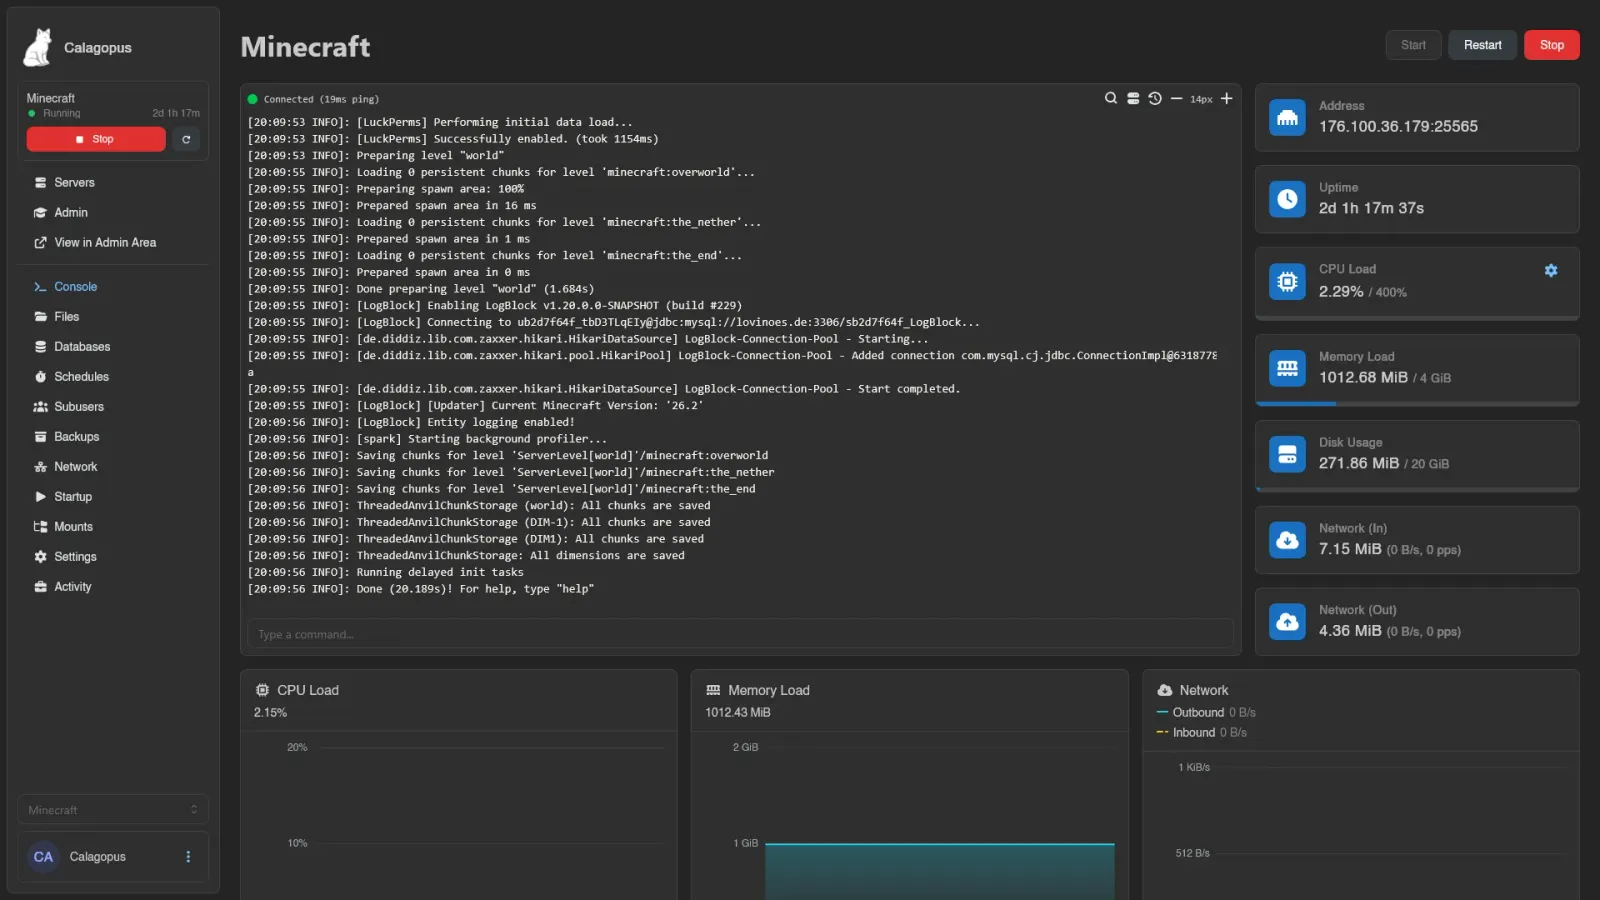The height and width of the screenshot is (900, 1600).
Task: Click the address 176.100.36.179:25565
Action: 1398,127
